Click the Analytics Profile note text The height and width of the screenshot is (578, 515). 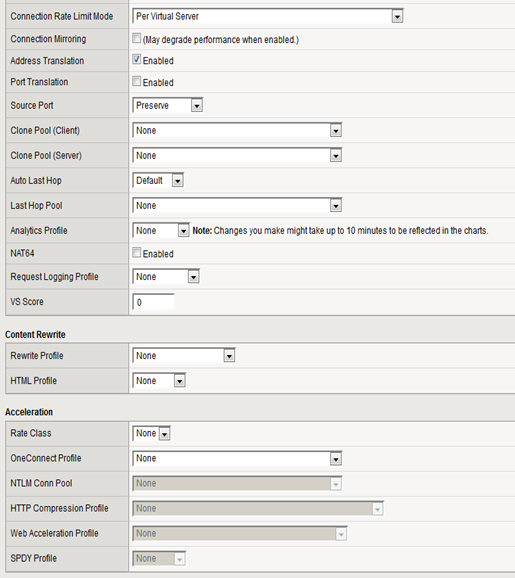(x=340, y=231)
